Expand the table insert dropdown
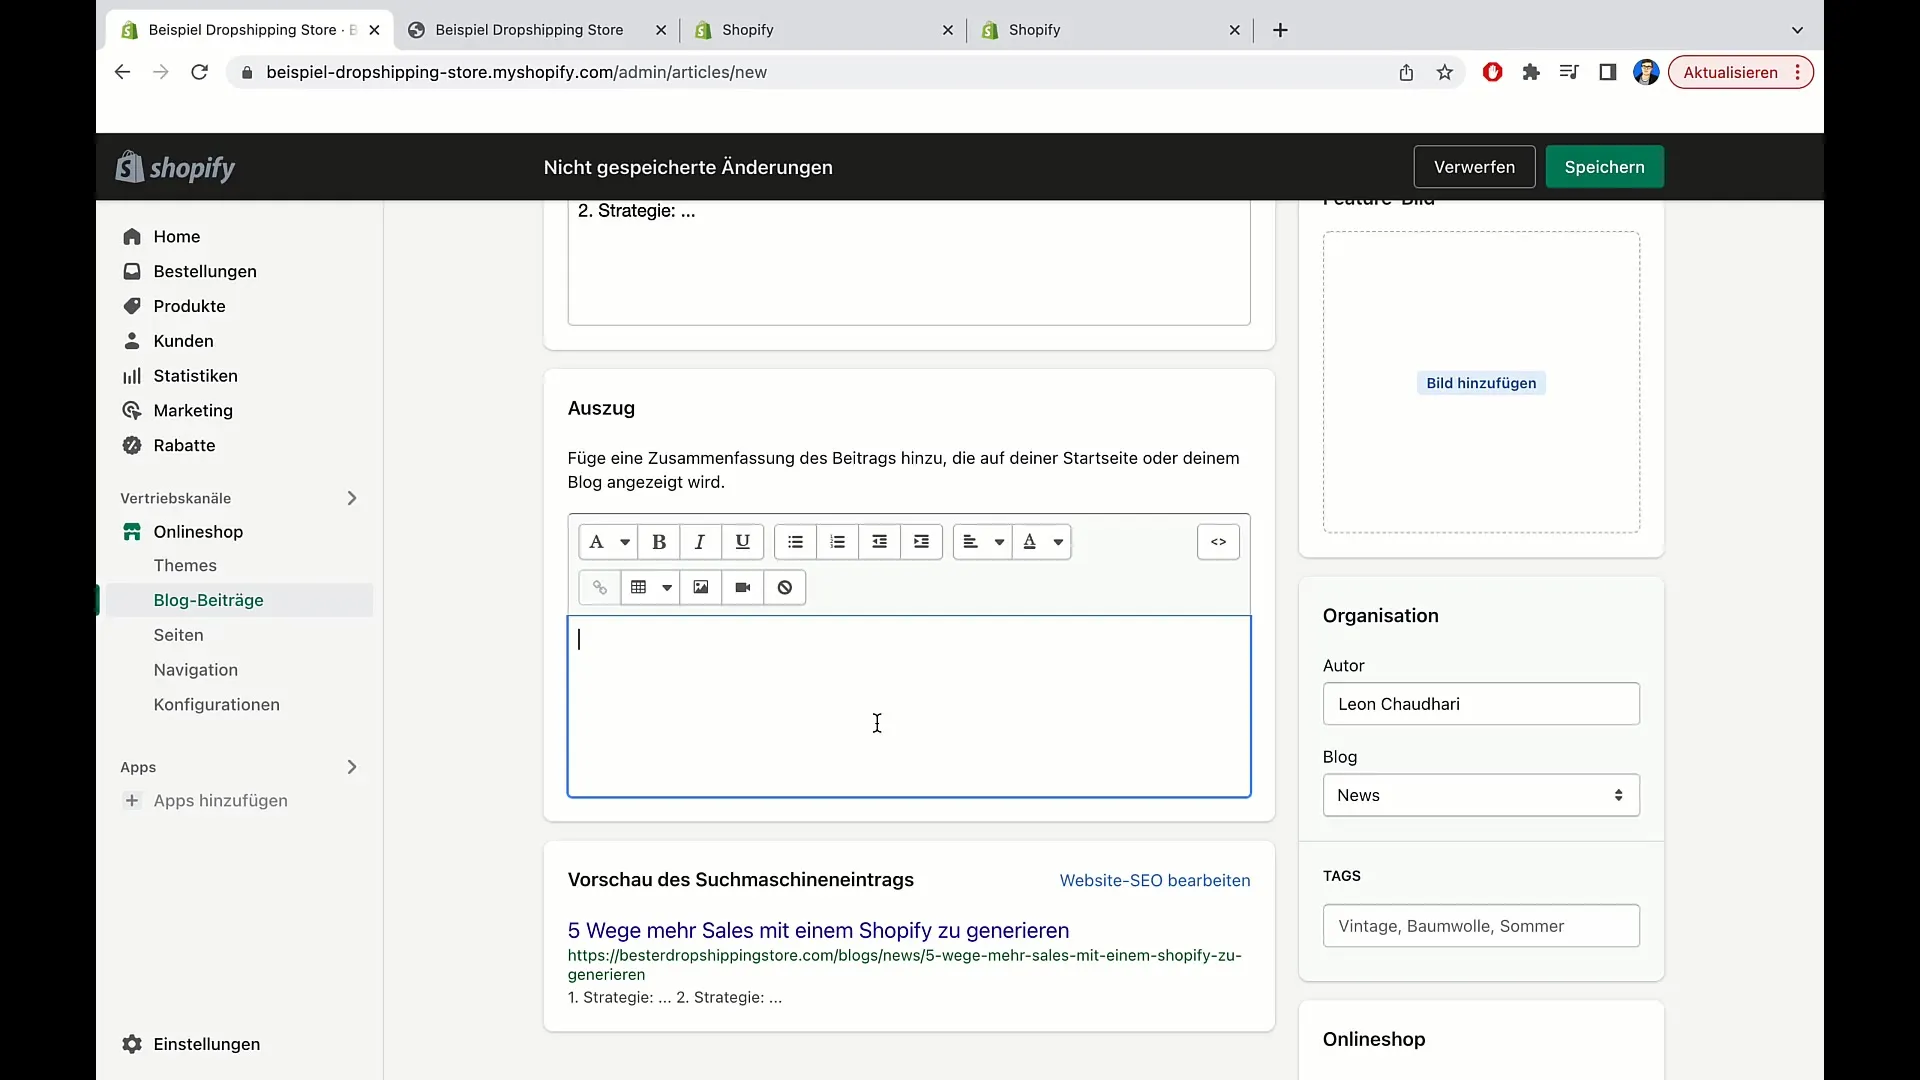Viewport: 1920px width, 1080px height. 666,585
